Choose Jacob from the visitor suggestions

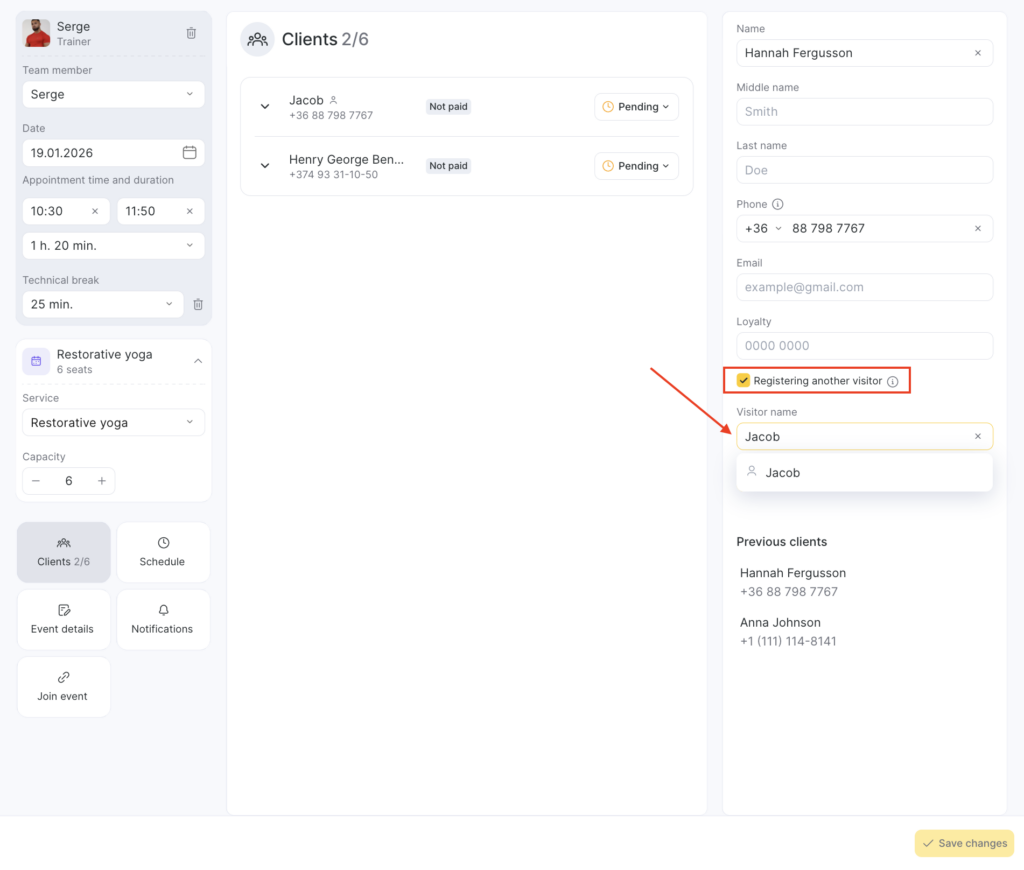[x=783, y=473]
